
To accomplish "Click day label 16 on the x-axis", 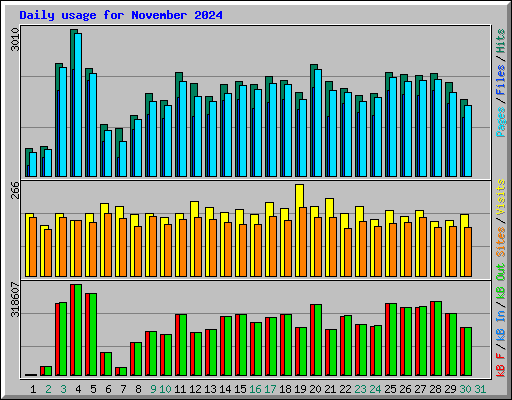I will tap(255, 389).
